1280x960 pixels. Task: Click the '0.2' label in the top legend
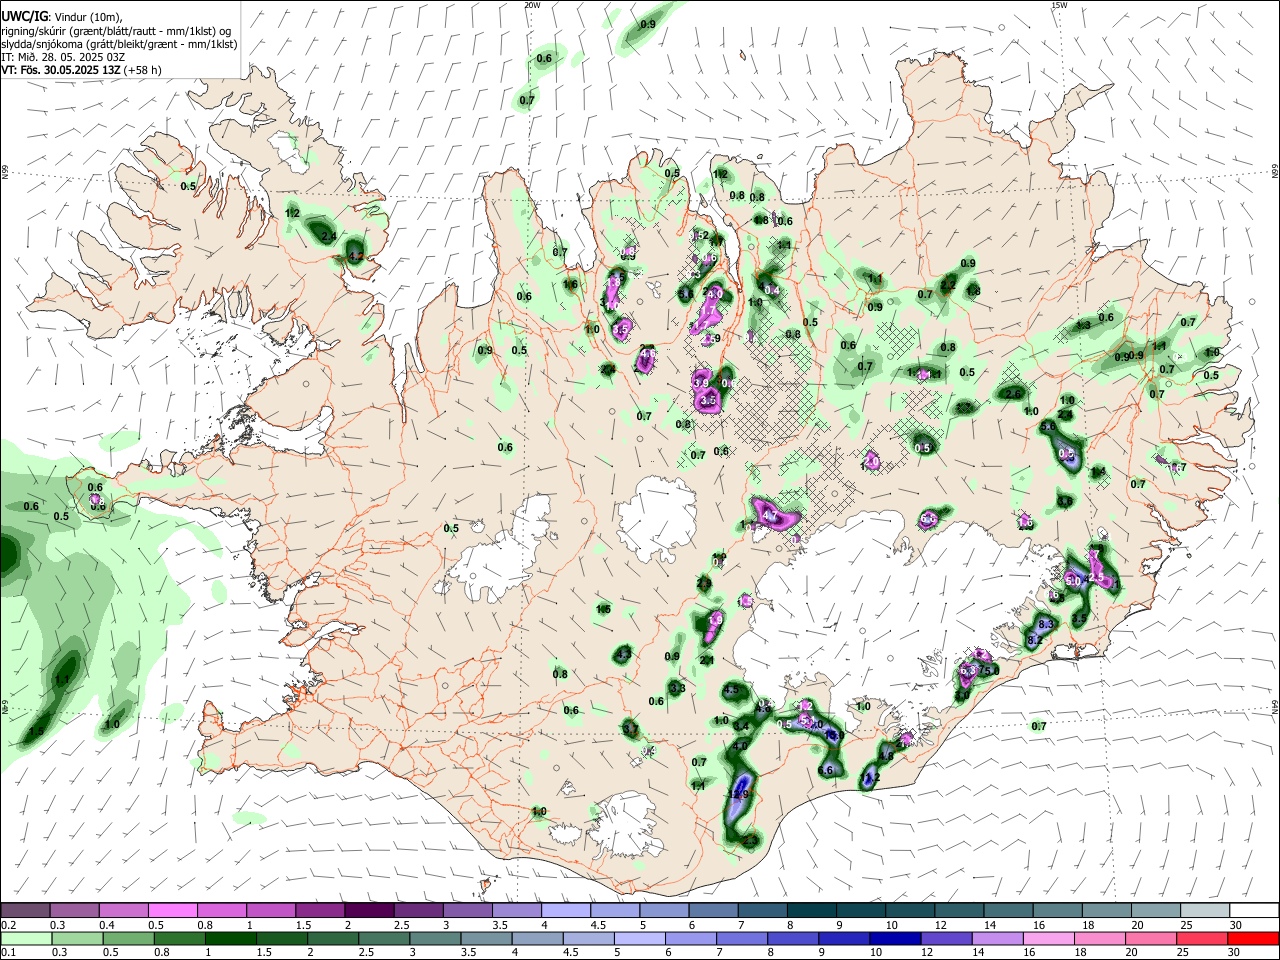pos(9,925)
